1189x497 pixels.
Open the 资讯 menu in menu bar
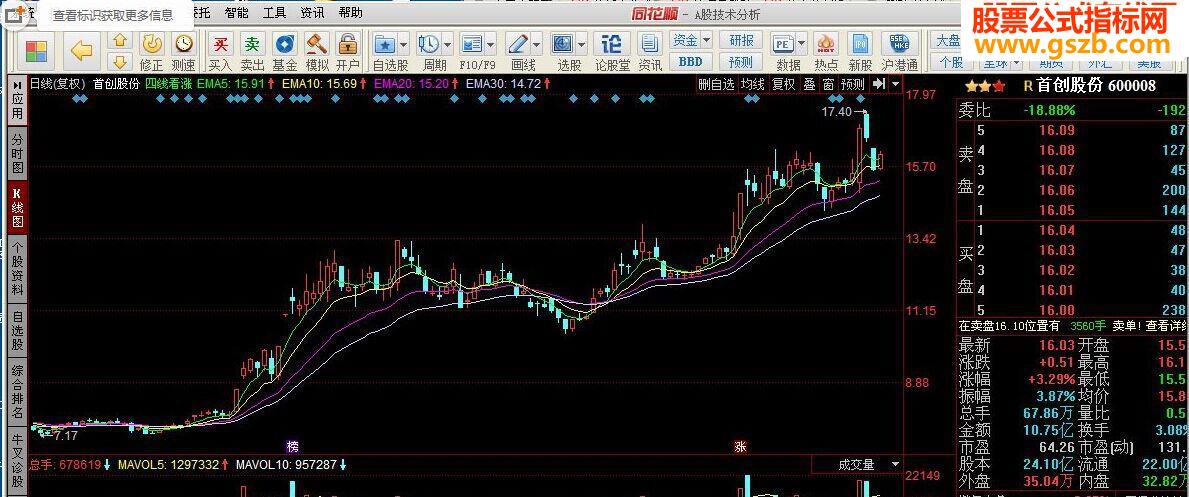tap(312, 13)
